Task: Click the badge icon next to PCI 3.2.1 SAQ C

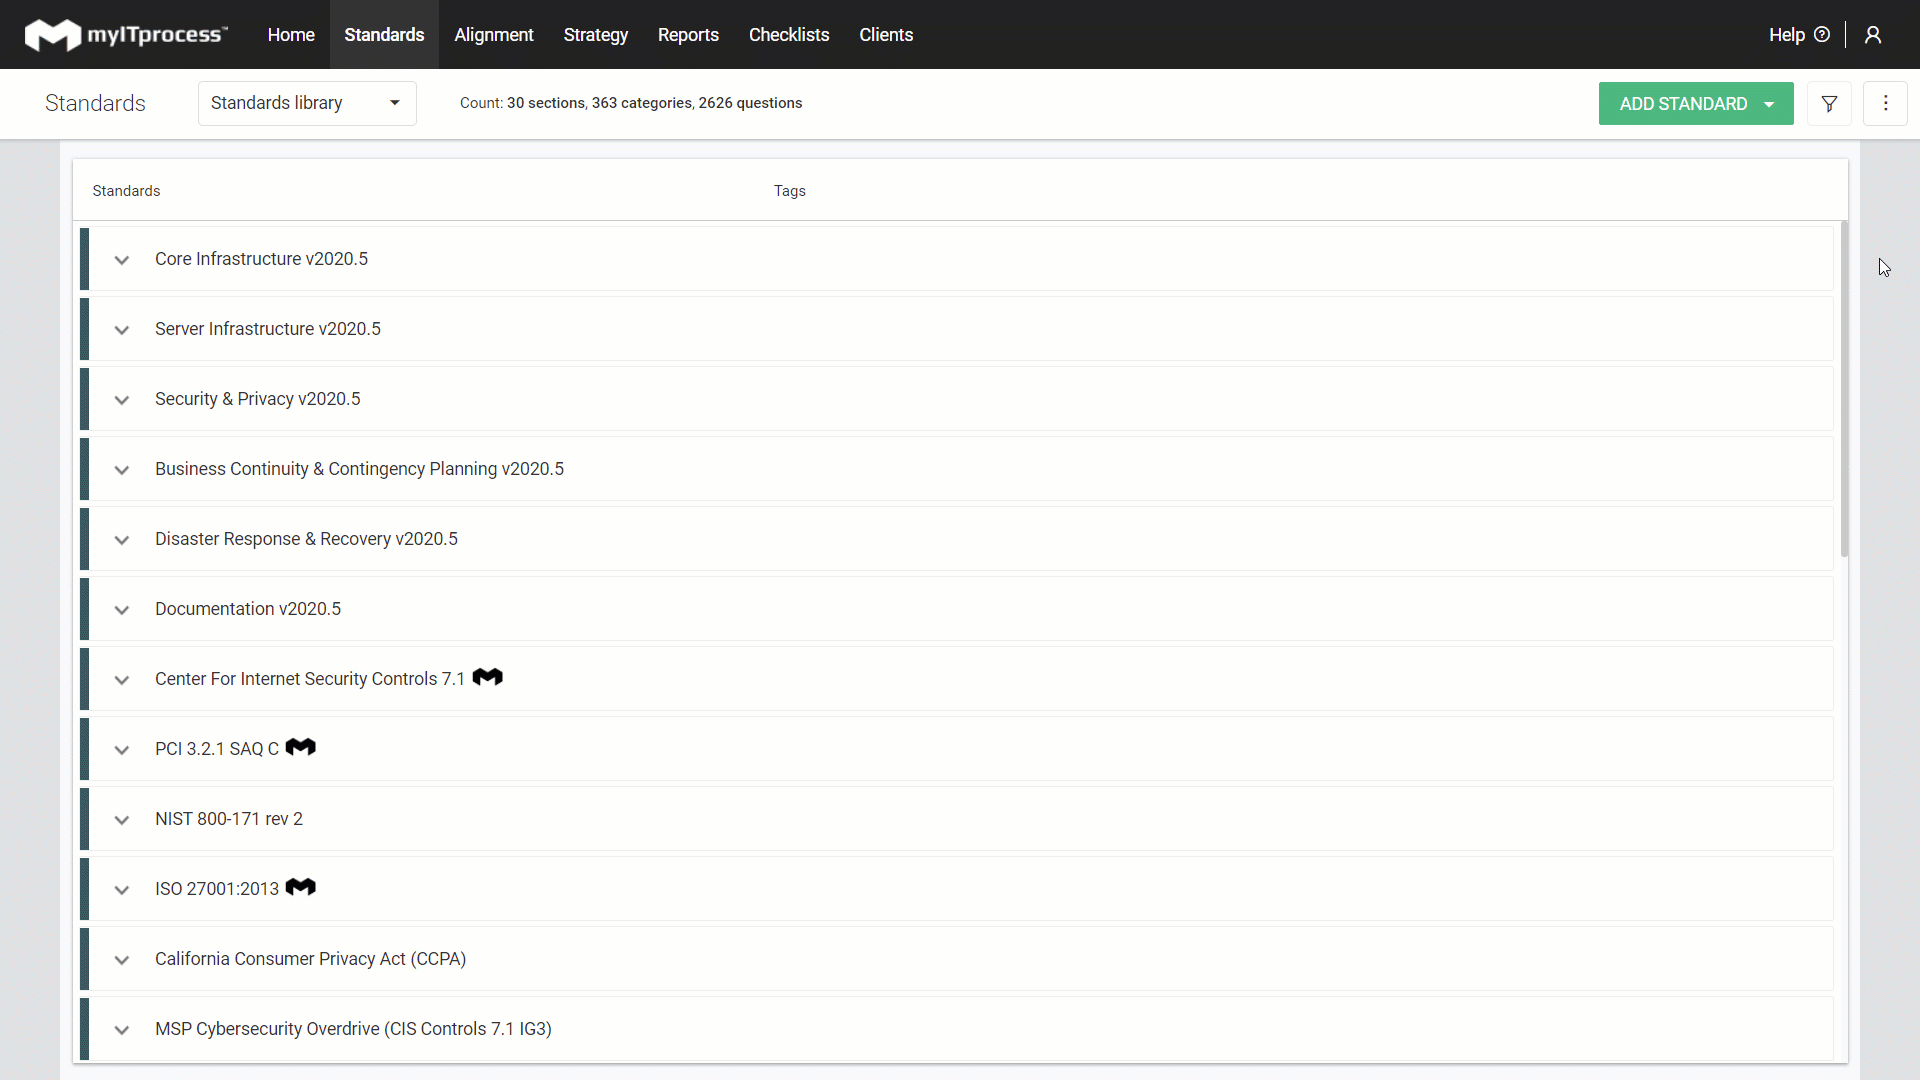Action: pyautogui.click(x=301, y=748)
